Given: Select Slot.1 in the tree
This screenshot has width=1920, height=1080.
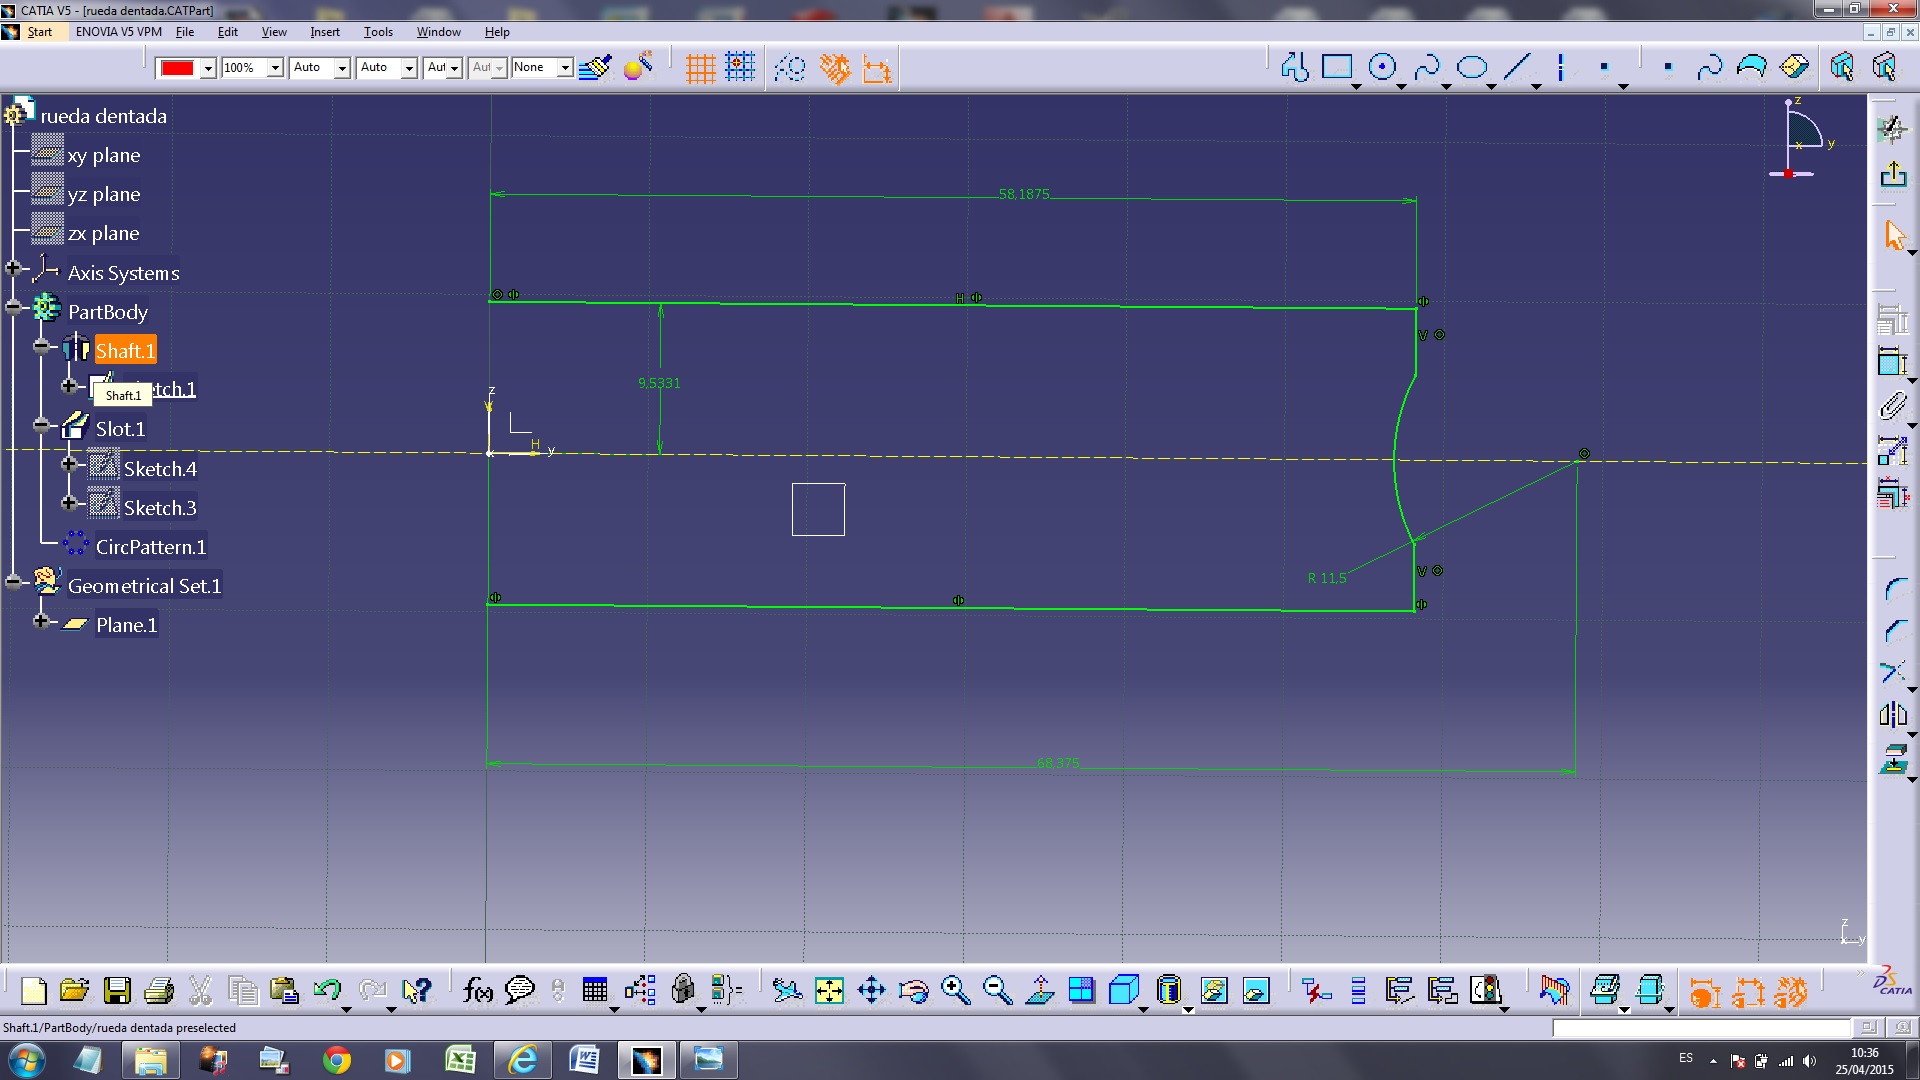Looking at the screenshot, I should click(x=120, y=429).
